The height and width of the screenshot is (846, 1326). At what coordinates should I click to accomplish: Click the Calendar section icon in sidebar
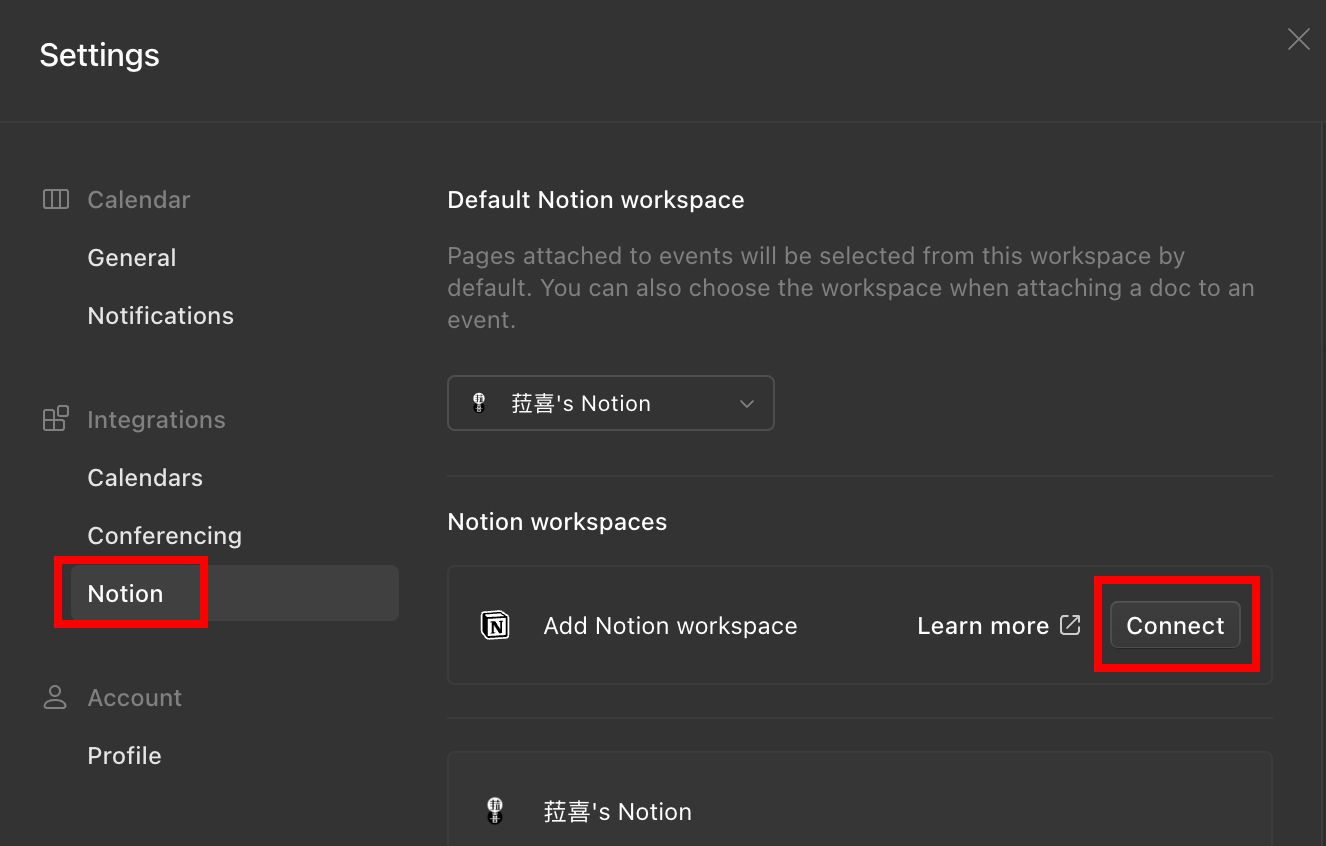pyautogui.click(x=56, y=200)
